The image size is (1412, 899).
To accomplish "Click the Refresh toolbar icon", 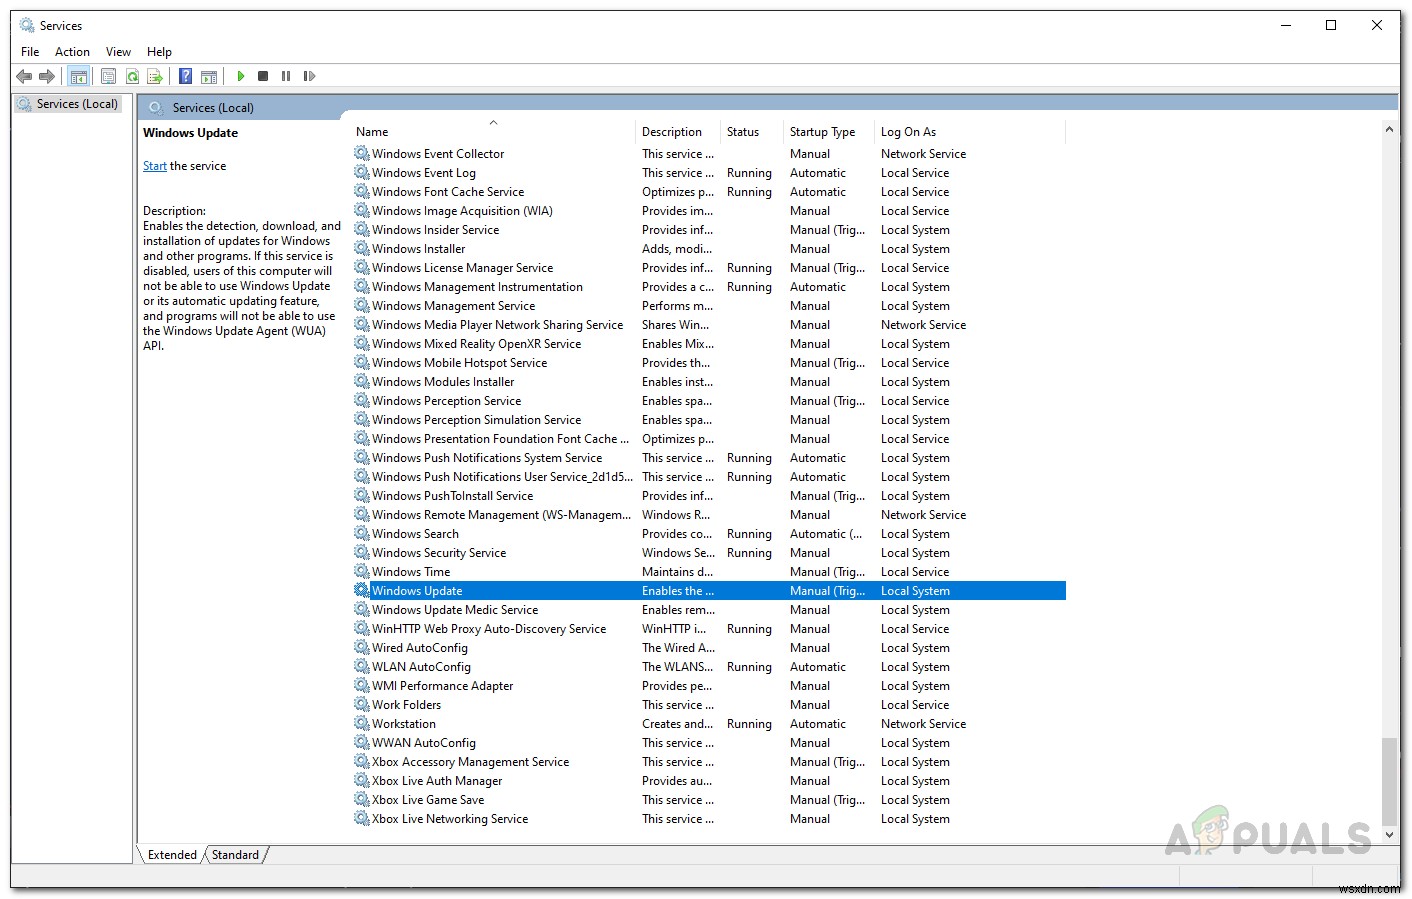I will 131,76.
